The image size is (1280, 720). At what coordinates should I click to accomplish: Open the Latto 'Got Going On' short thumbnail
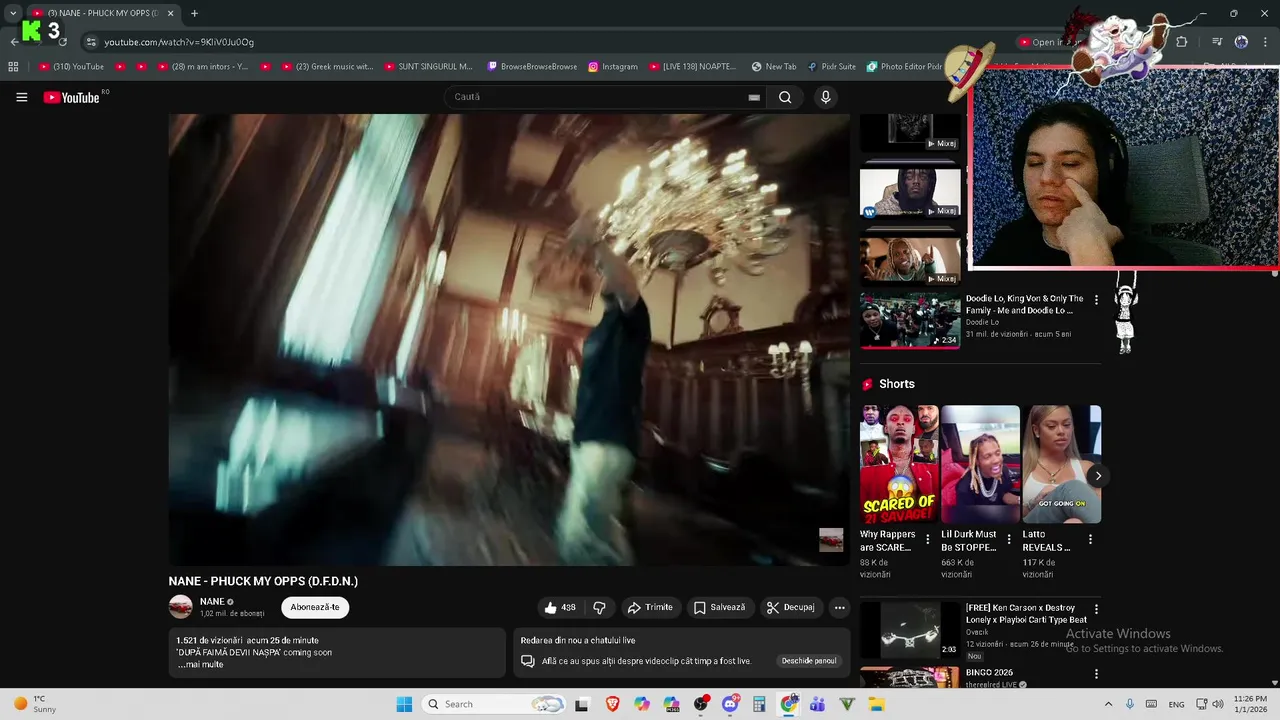1061,464
